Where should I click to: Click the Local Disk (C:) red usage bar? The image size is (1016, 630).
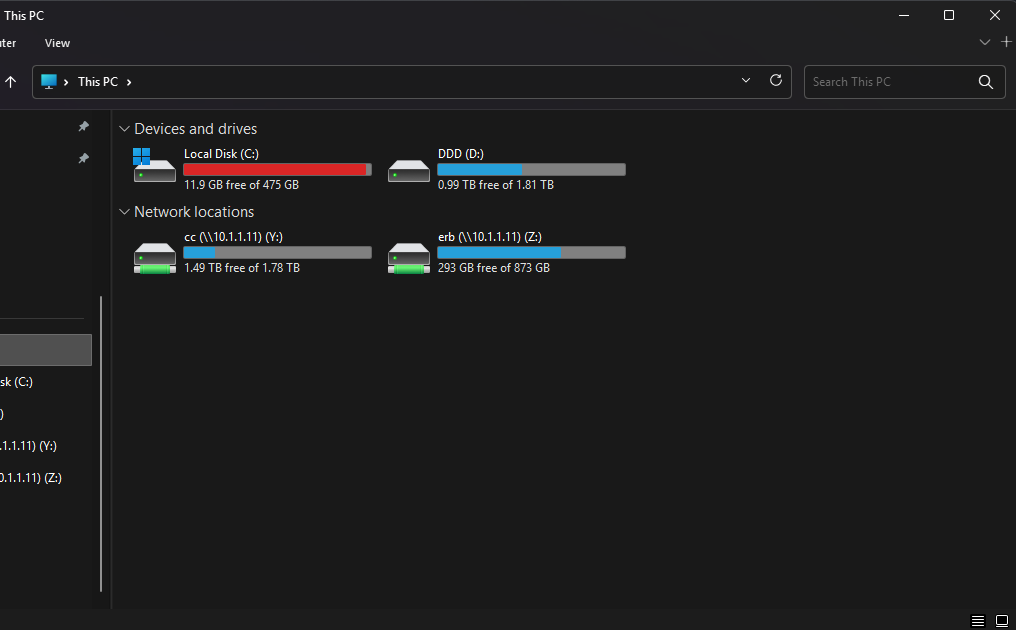[276, 170]
